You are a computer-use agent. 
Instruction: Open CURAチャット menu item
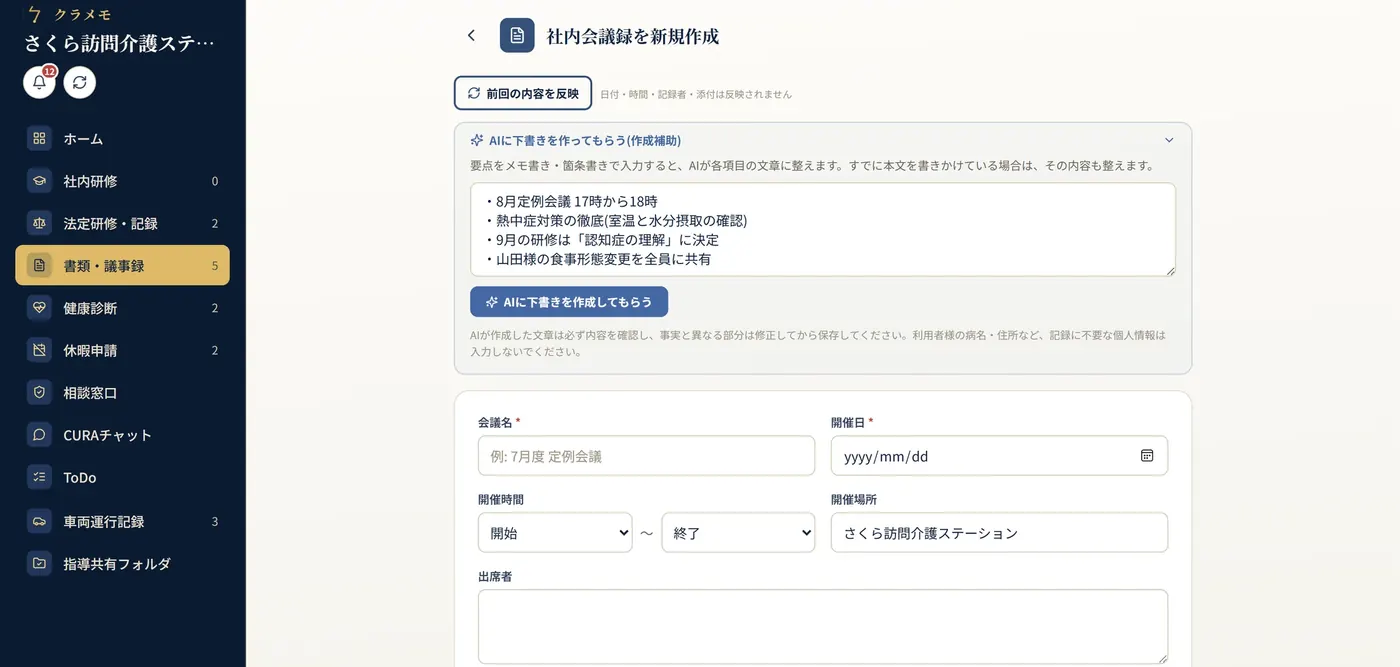tap(122, 435)
